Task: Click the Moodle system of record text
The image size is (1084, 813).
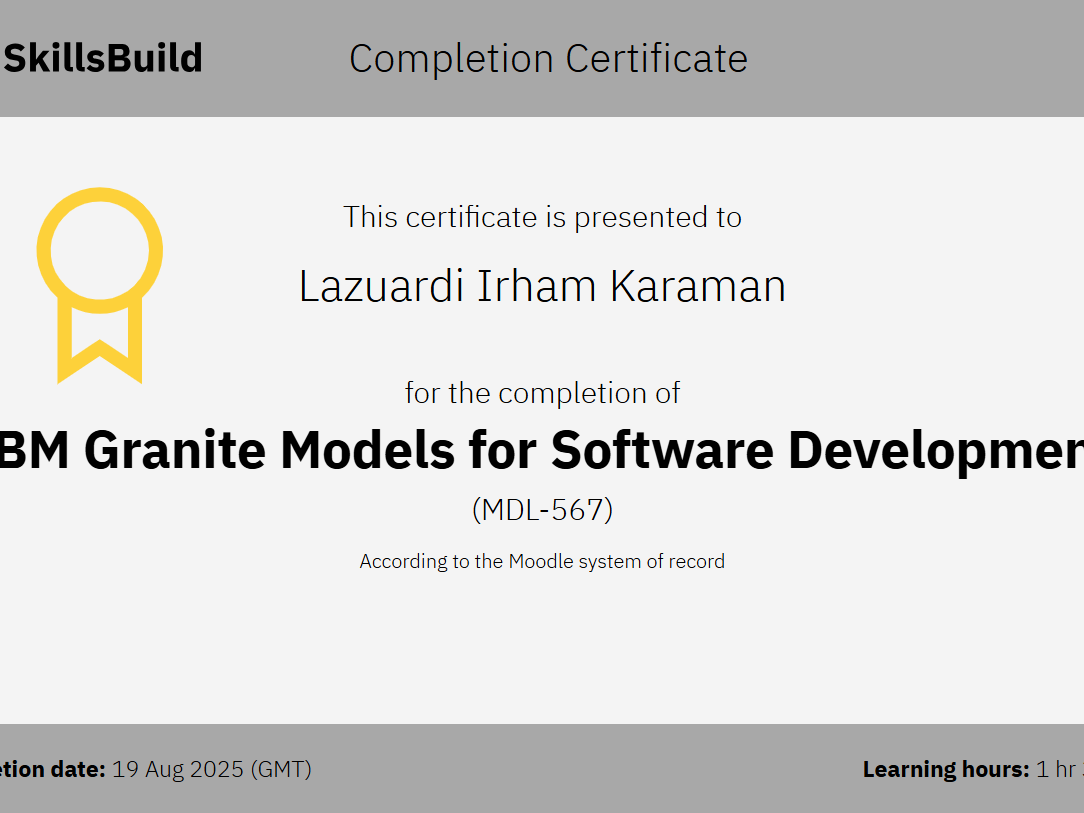Action: [542, 561]
